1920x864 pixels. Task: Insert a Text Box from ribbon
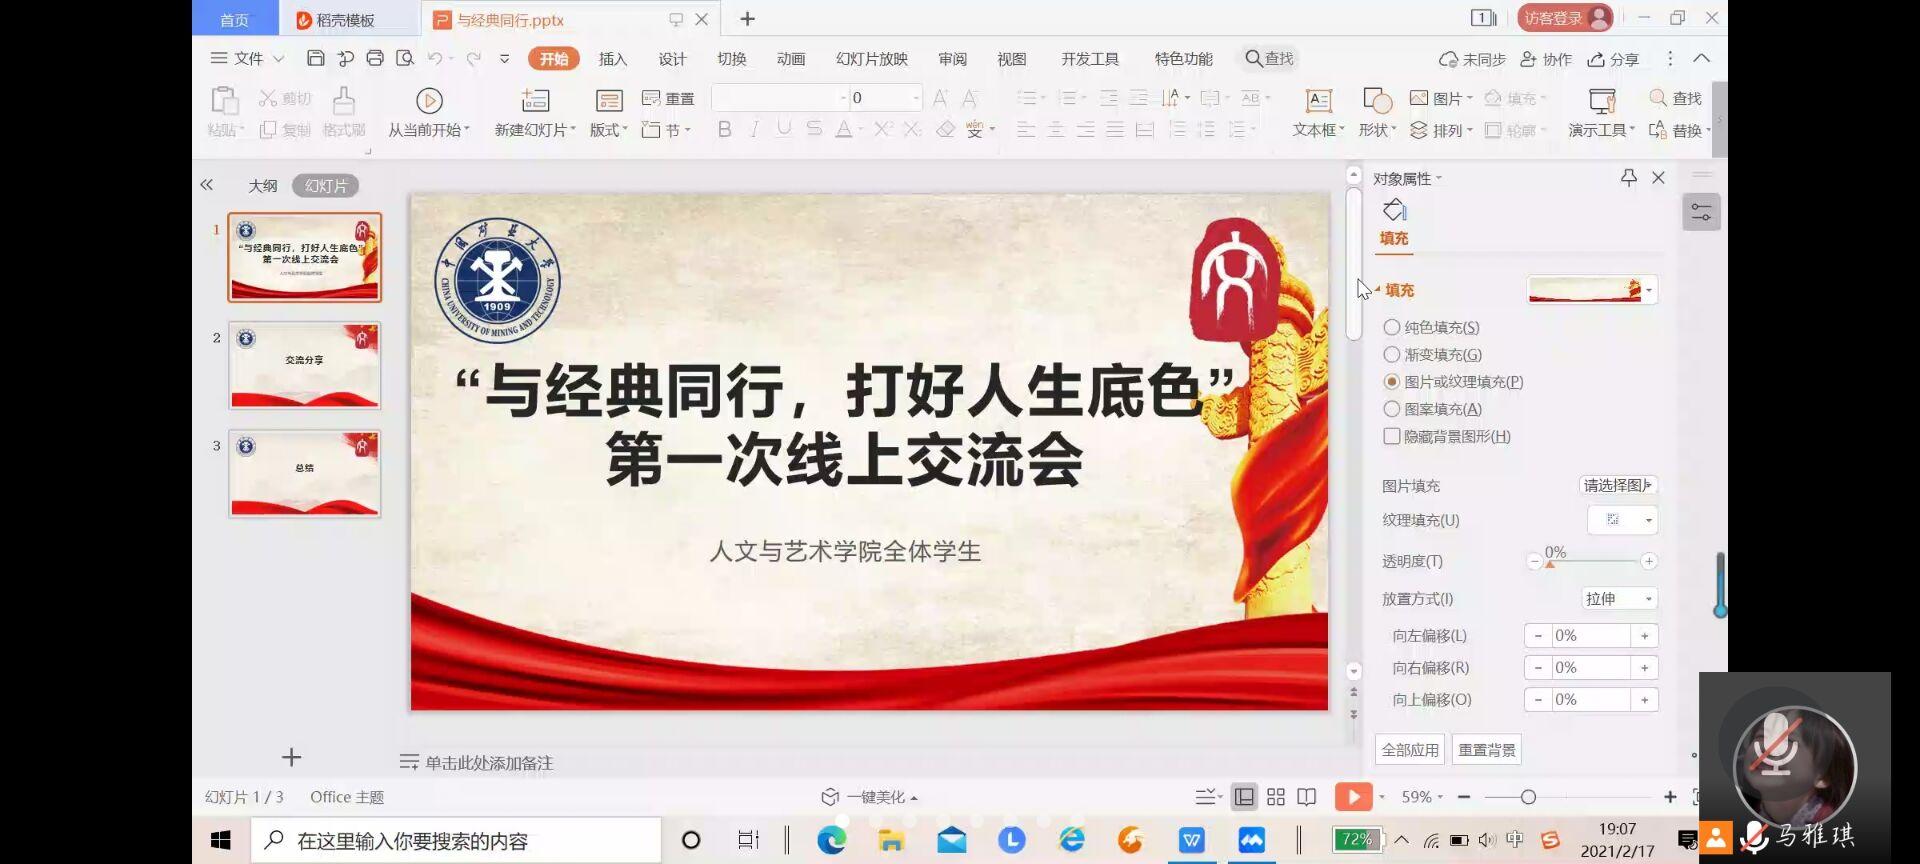click(x=1319, y=100)
